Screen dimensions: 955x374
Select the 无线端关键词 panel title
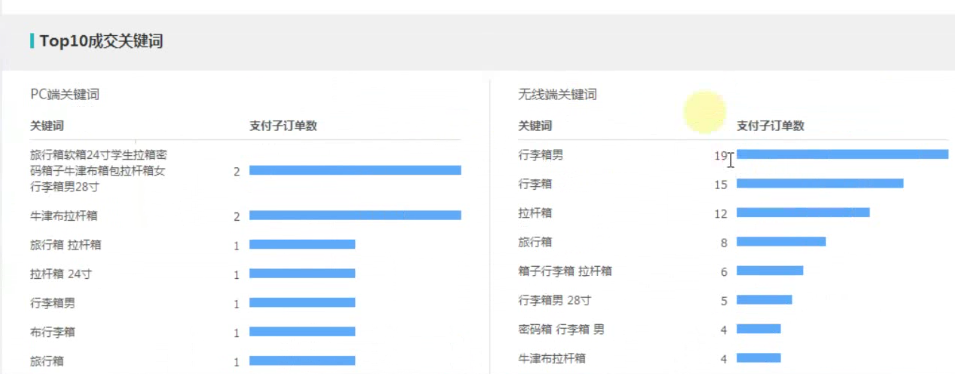point(557,94)
